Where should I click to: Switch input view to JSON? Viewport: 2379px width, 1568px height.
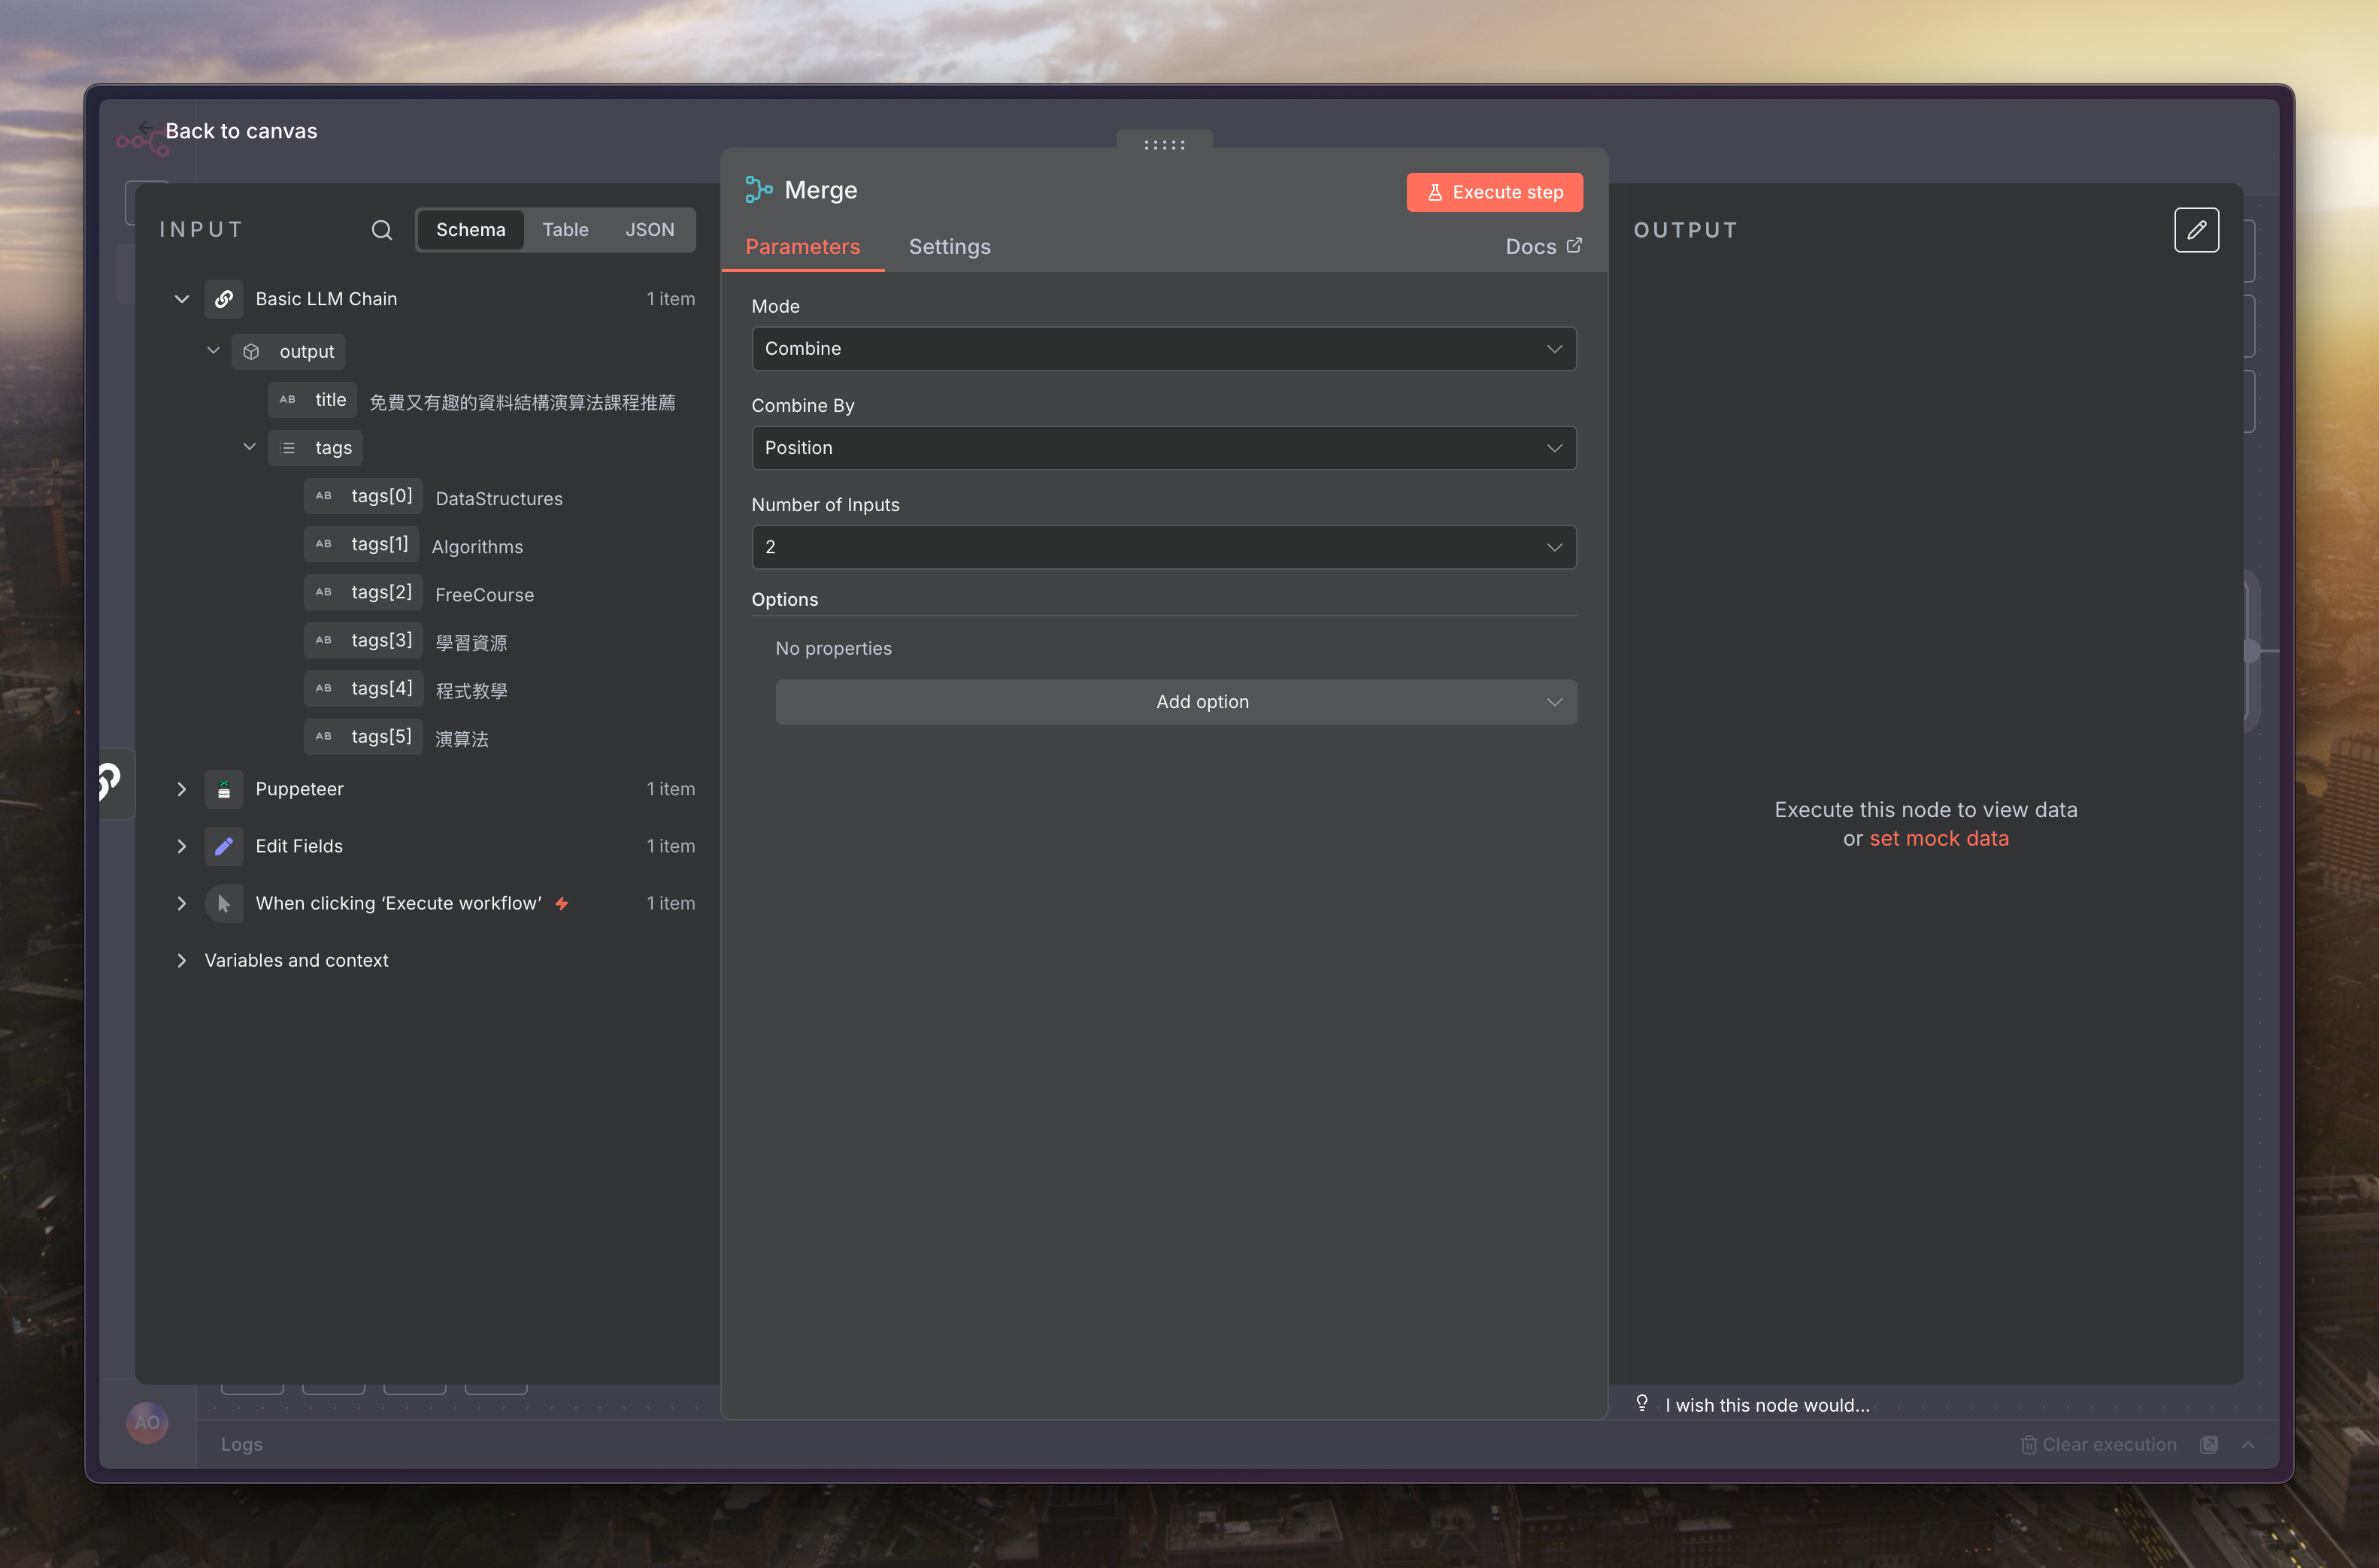tap(649, 230)
